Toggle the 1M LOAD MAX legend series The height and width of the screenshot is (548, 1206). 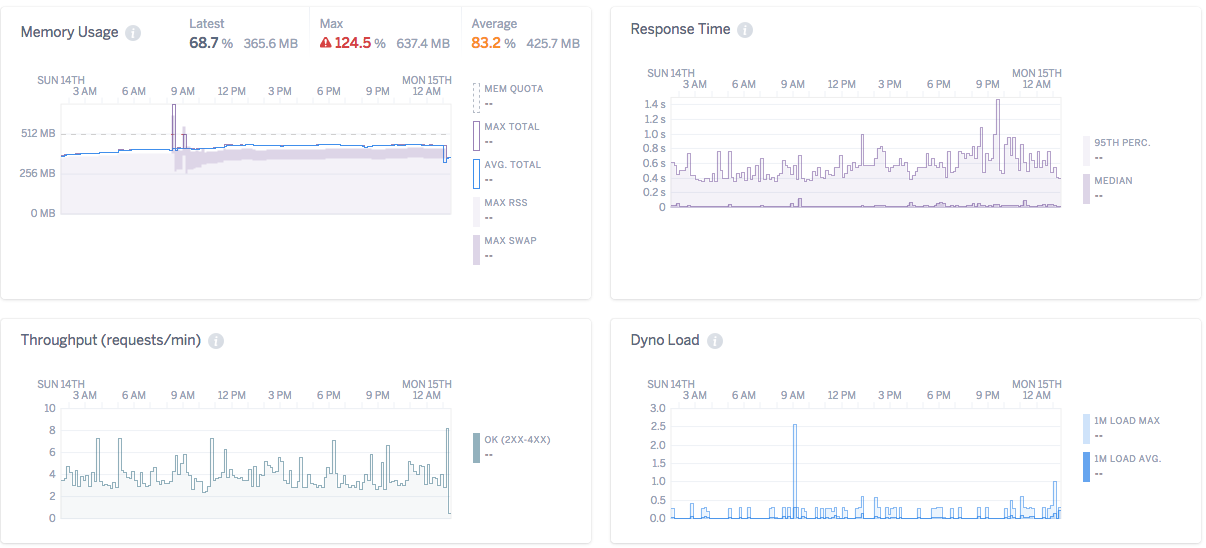click(x=1121, y=429)
